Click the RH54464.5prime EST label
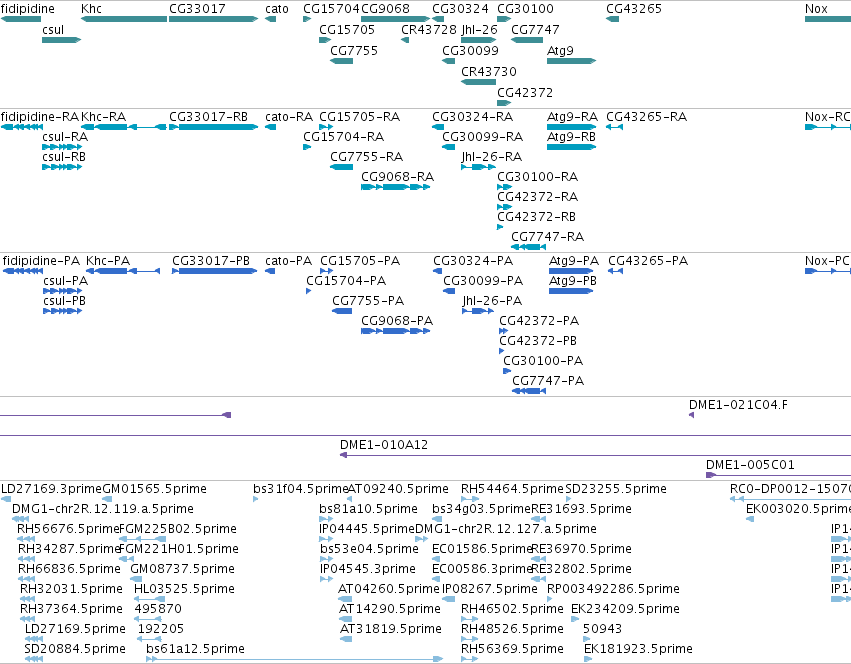Screen dimensions: 851x664 (x=512, y=489)
